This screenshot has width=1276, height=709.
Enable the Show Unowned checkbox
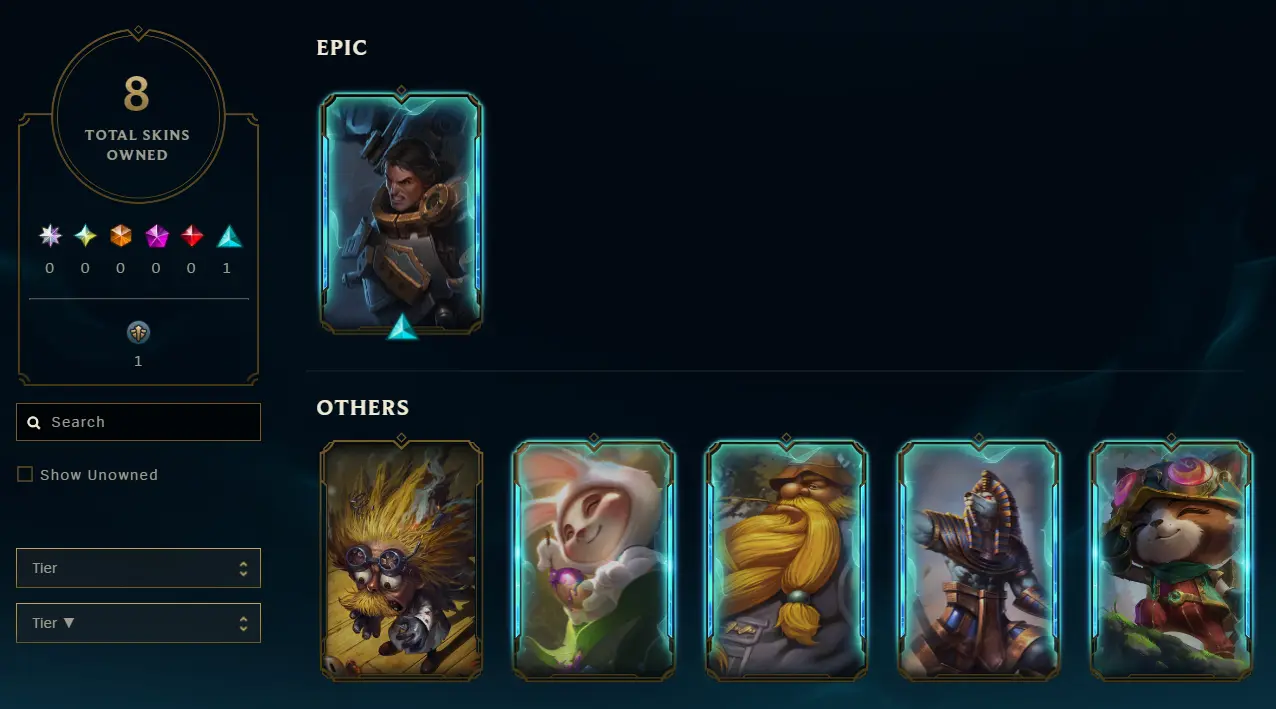(x=25, y=475)
